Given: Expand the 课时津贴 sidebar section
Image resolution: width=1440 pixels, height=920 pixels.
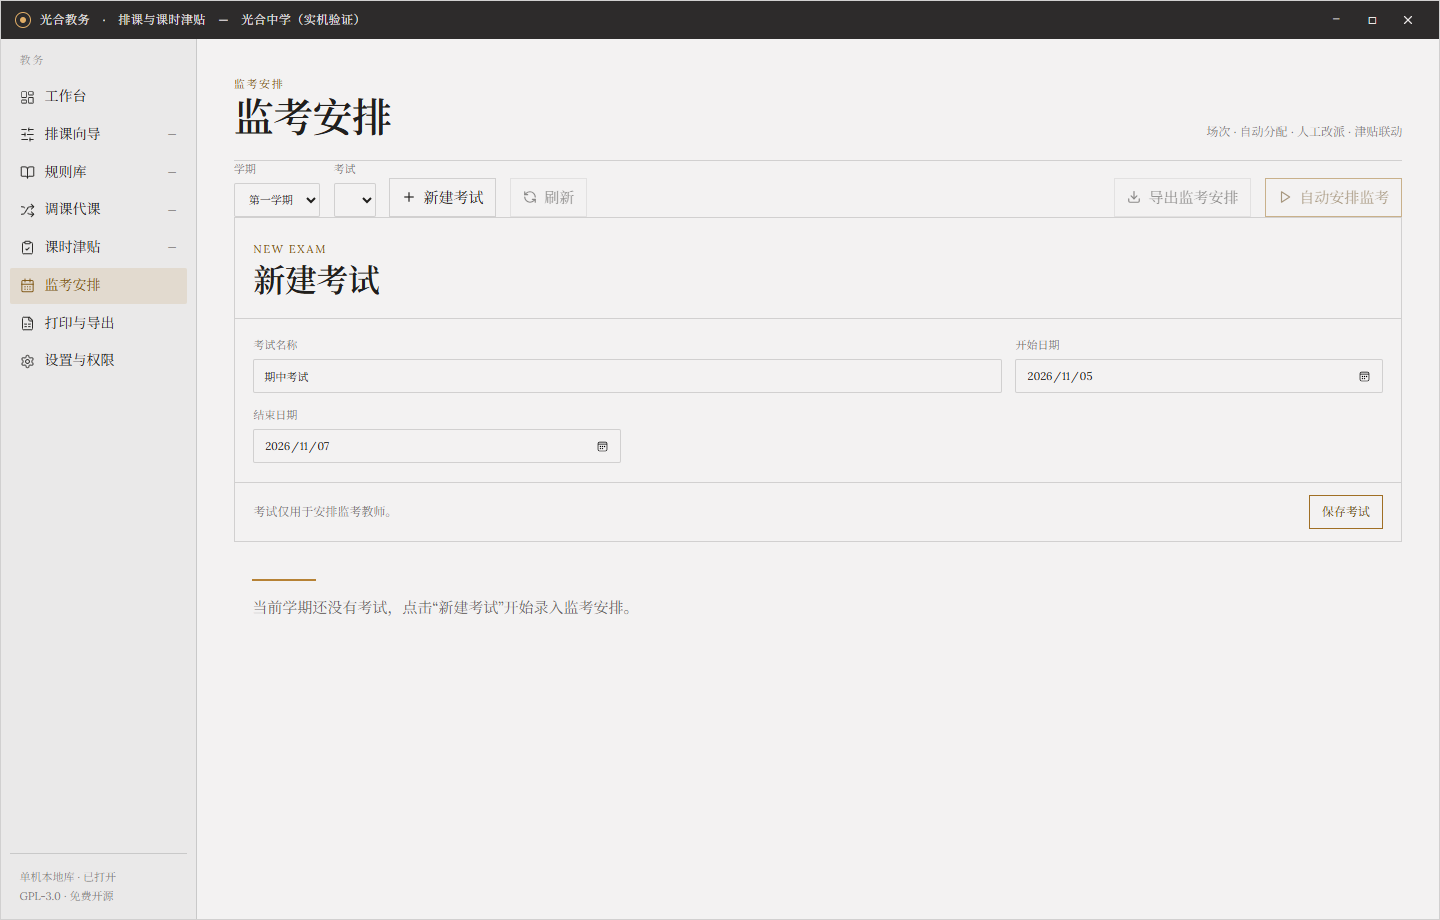Looking at the screenshot, I should (172, 247).
